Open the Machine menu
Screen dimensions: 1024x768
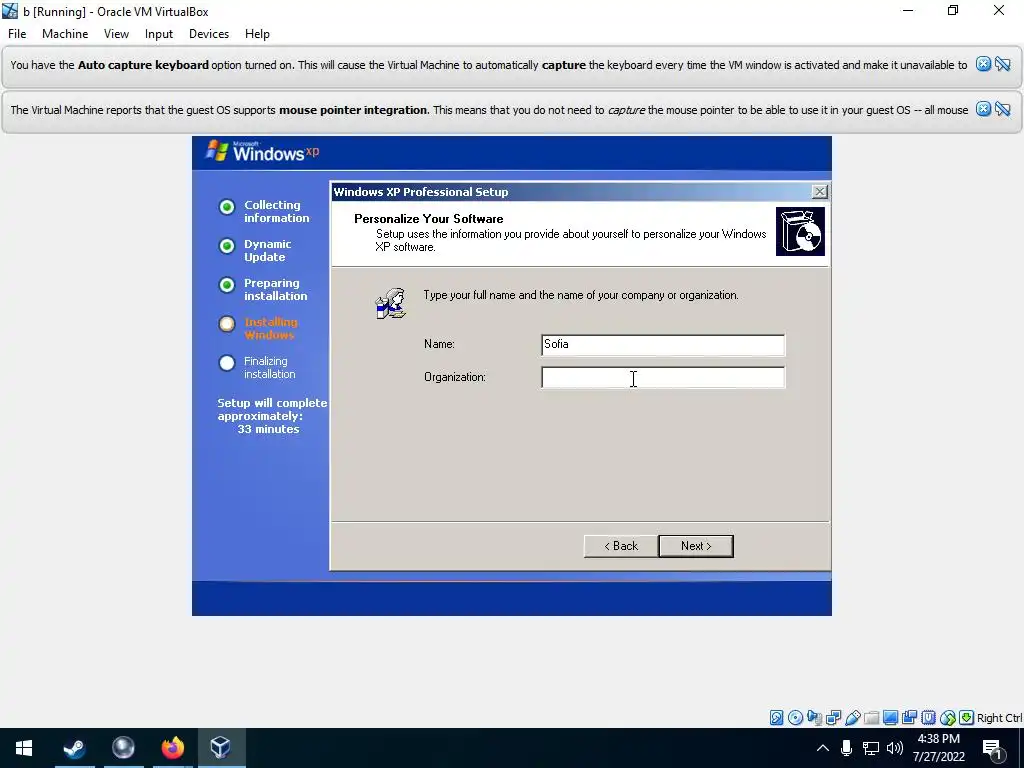point(65,34)
